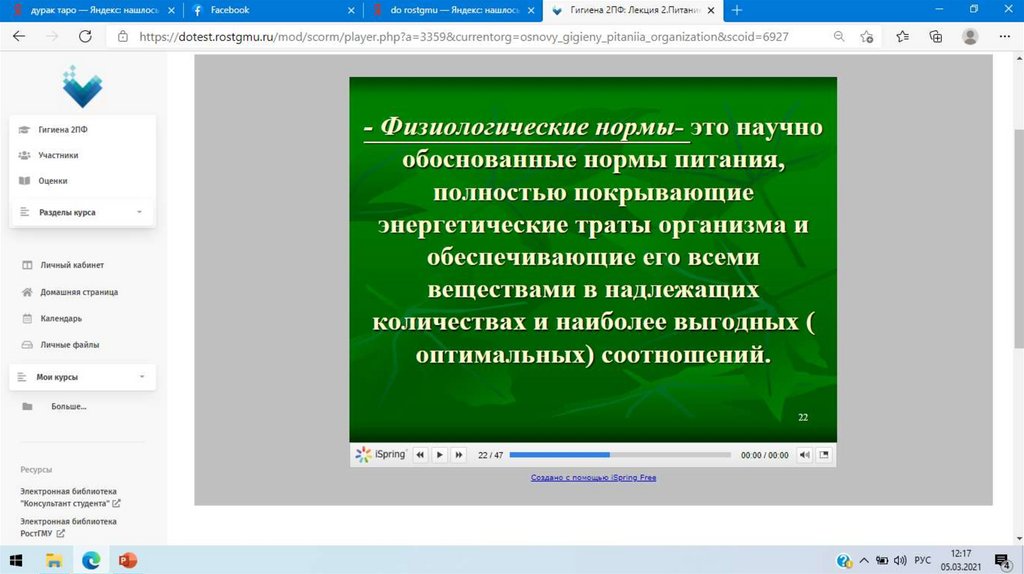Add page to favorites star
1024x574 pixels.
(867, 37)
